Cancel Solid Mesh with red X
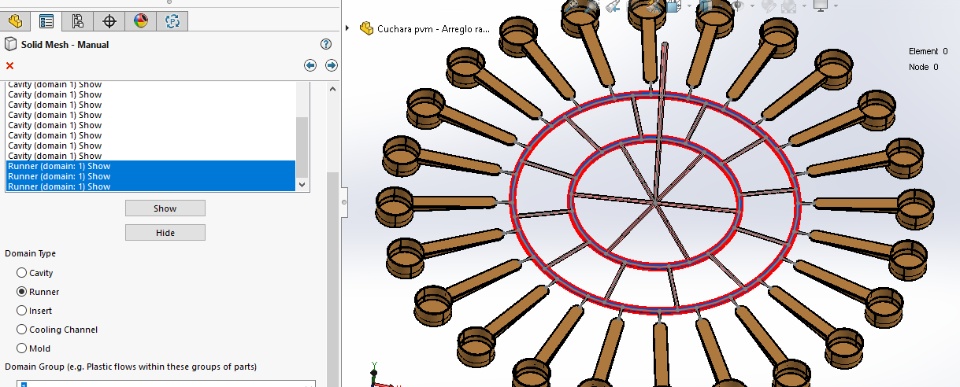Screen dimensions: 960x387 click(x=10, y=66)
